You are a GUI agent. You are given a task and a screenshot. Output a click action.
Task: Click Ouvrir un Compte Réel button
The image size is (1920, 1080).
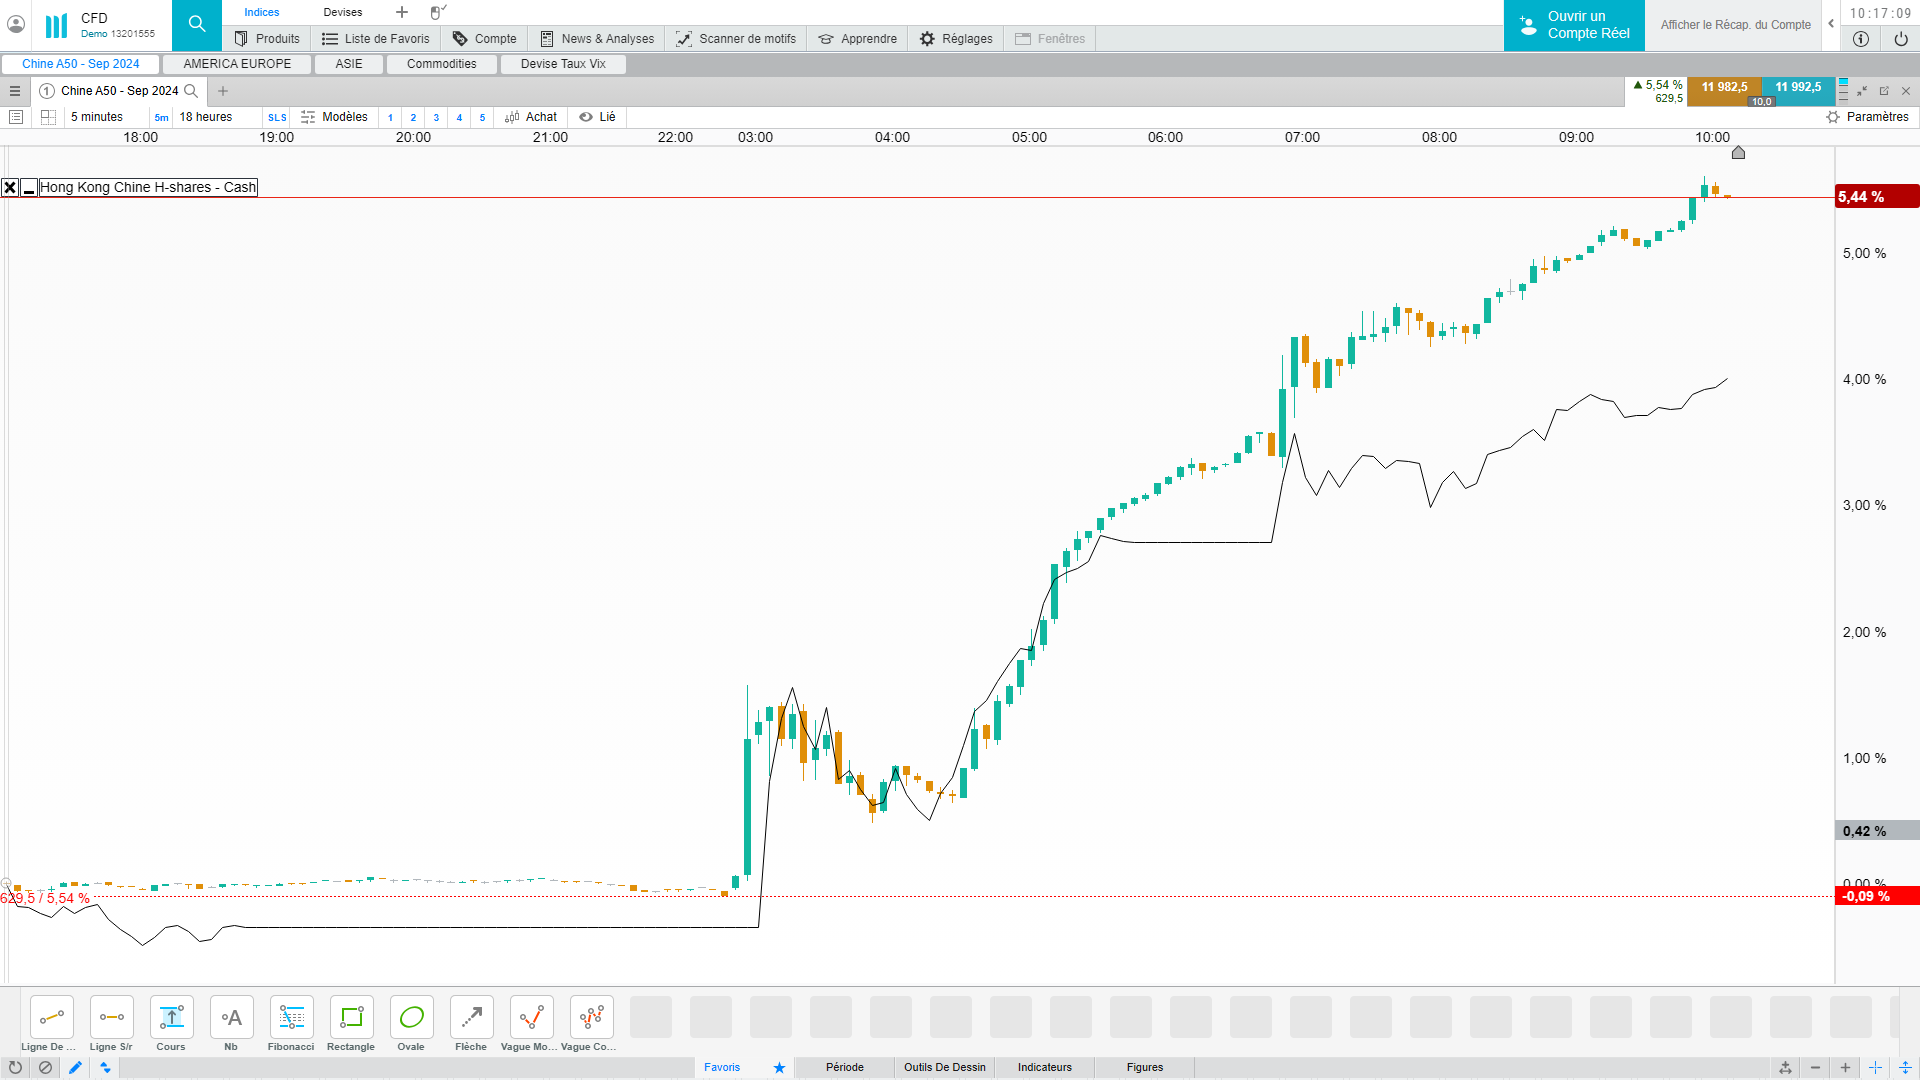click(x=1574, y=25)
